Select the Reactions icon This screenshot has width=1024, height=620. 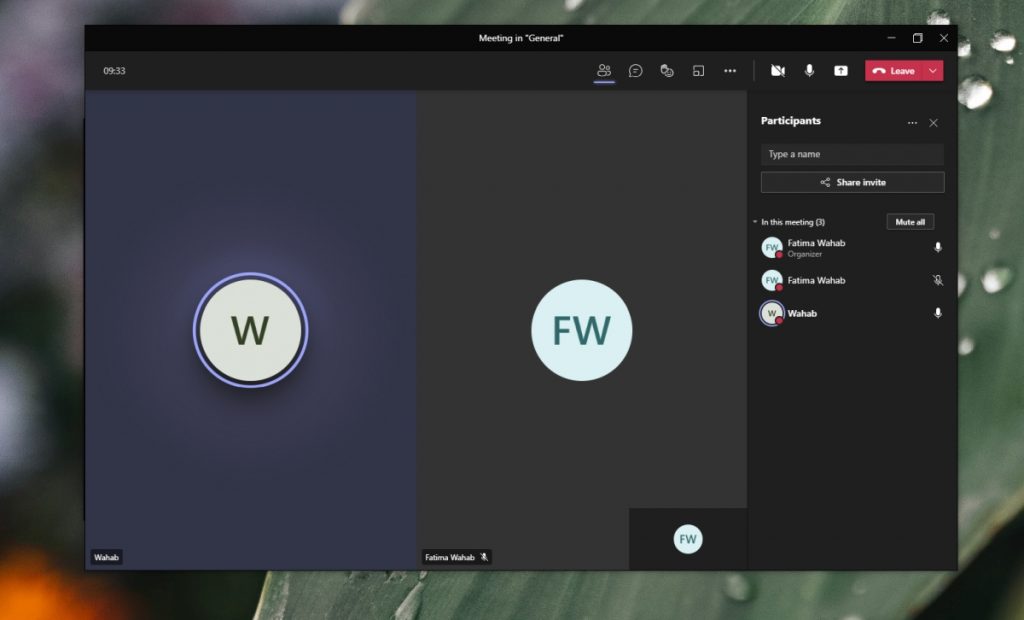667,70
